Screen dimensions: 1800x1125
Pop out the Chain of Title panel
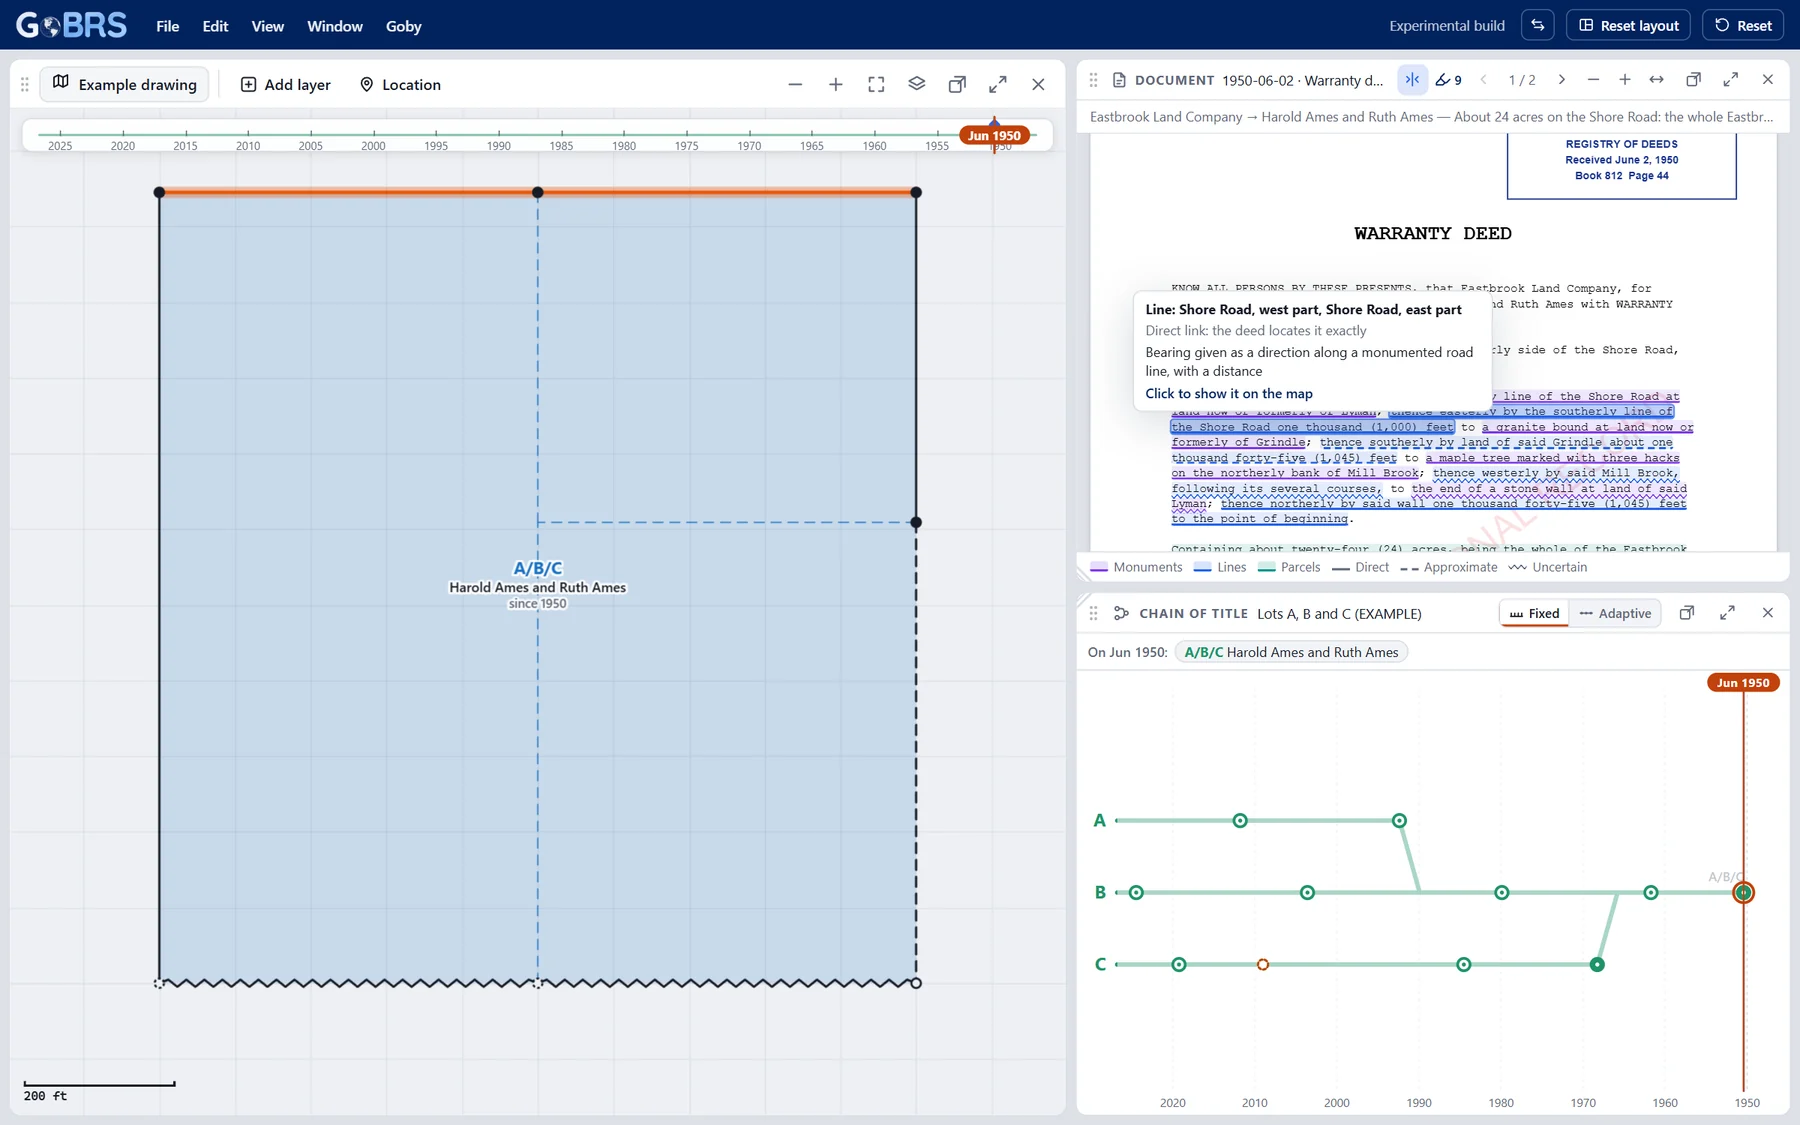click(1687, 613)
